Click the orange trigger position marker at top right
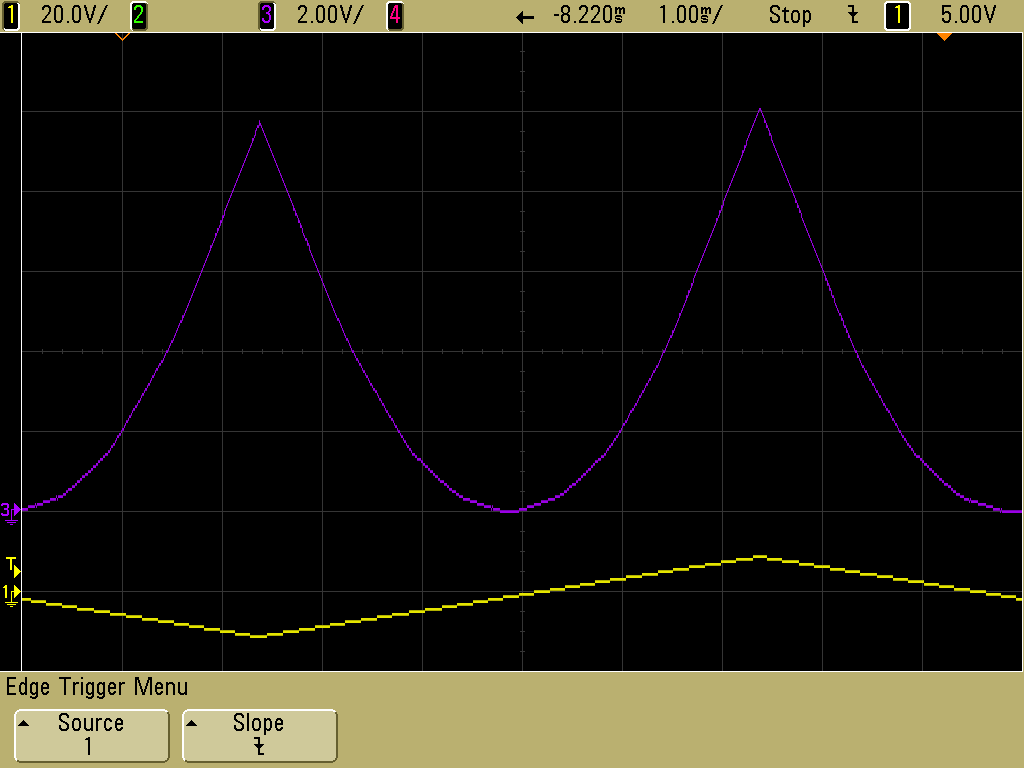 [944, 37]
